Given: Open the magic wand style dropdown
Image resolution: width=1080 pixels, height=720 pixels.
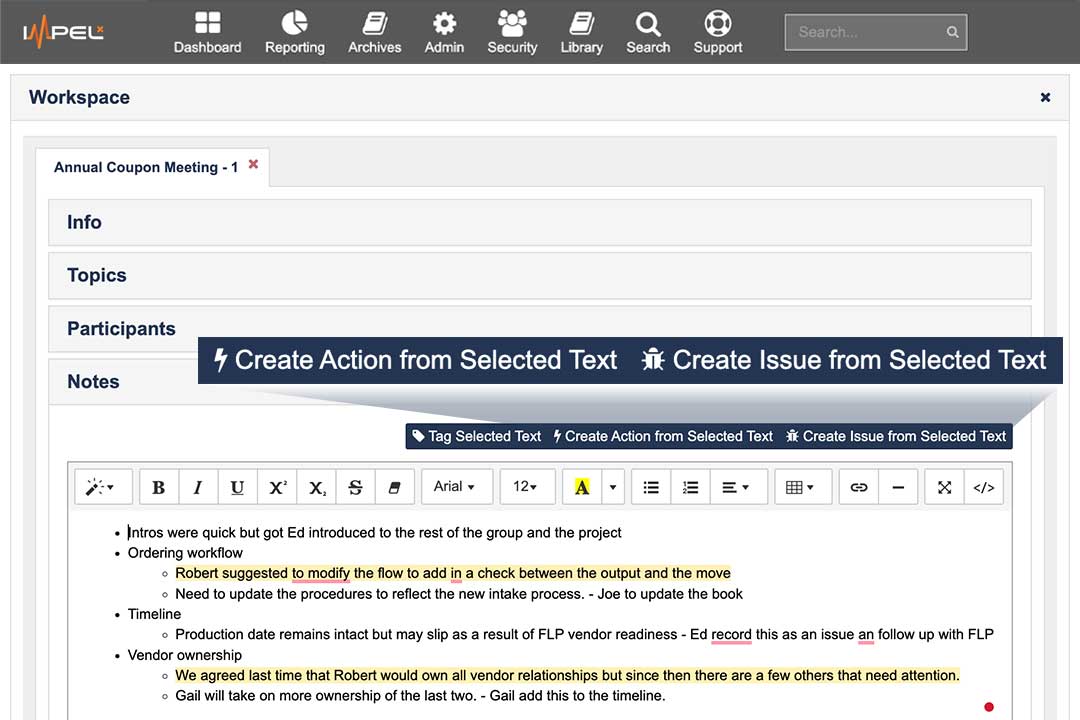Looking at the screenshot, I should [101, 487].
